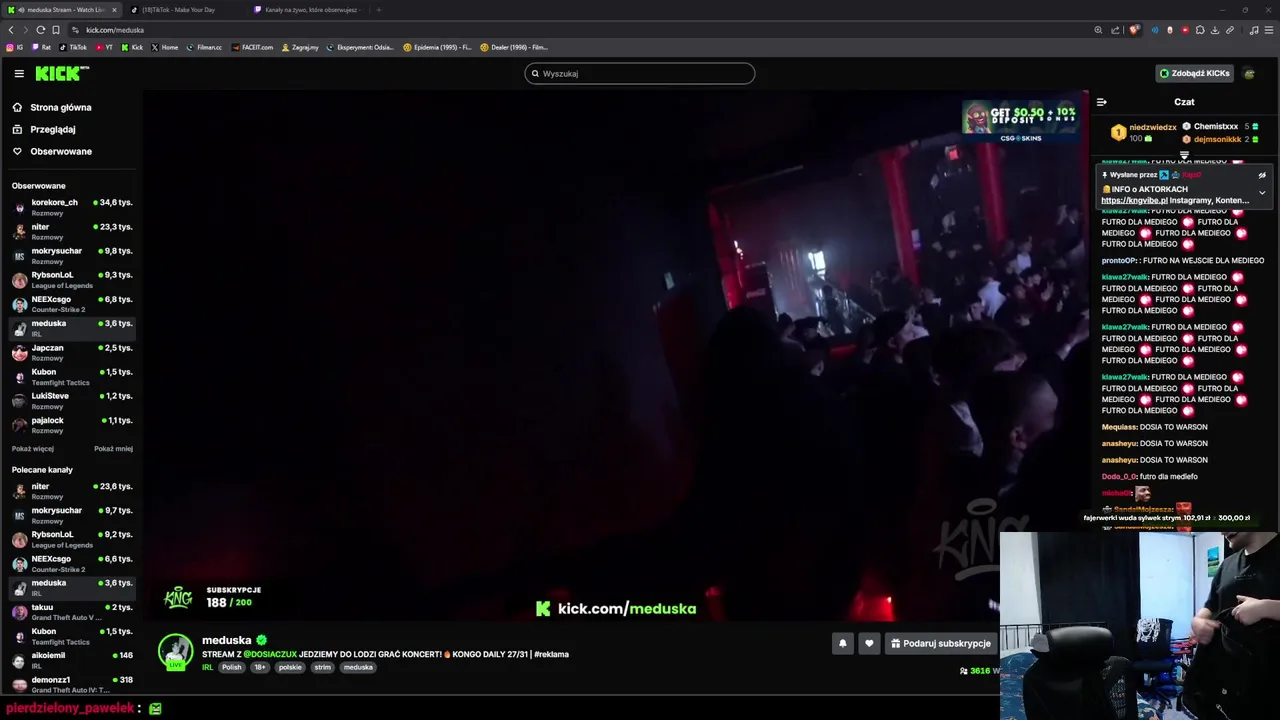Switch to TikTok browser tab
The width and height of the screenshot is (1280, 720).
pos(185,10)
